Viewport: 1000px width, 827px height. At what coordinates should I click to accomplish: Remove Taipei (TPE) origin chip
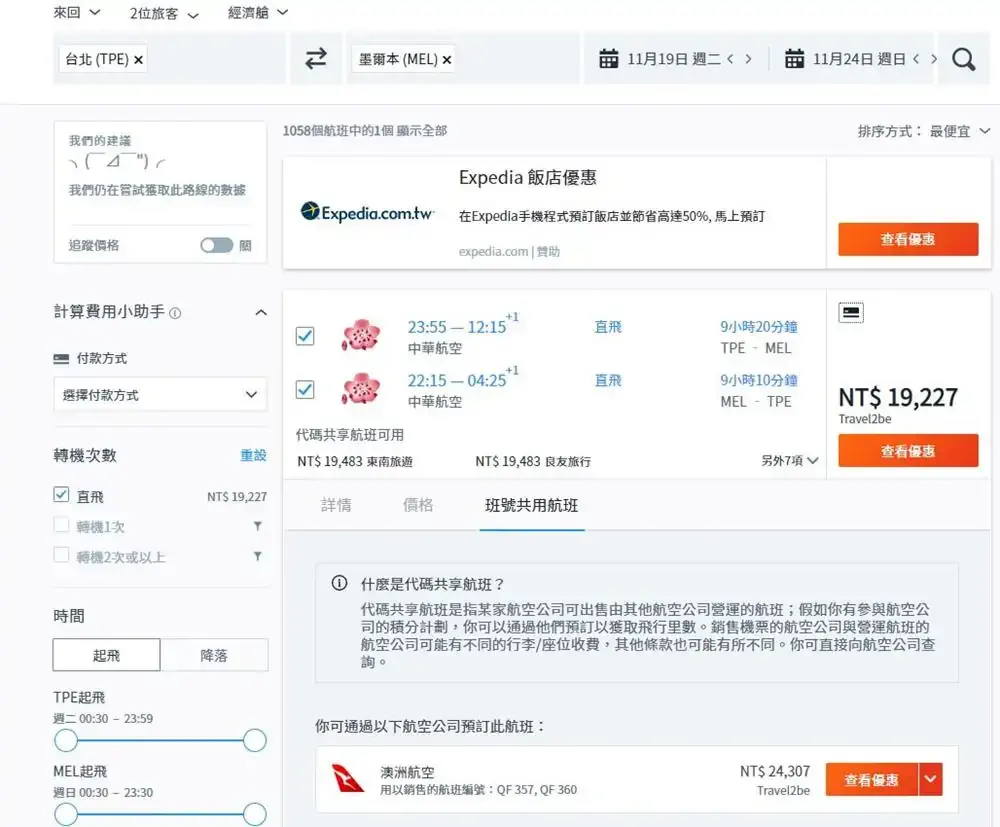[x=138, y=60]
